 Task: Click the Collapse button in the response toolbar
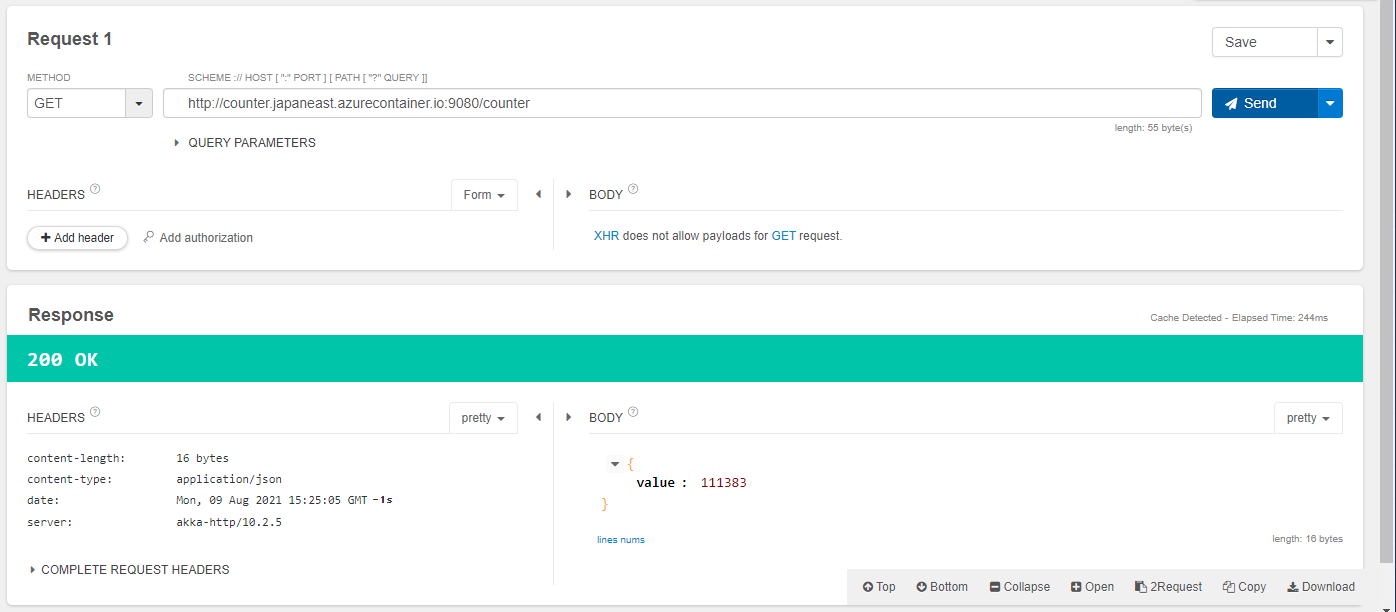pyautogui.click(x=1020, y=587)
